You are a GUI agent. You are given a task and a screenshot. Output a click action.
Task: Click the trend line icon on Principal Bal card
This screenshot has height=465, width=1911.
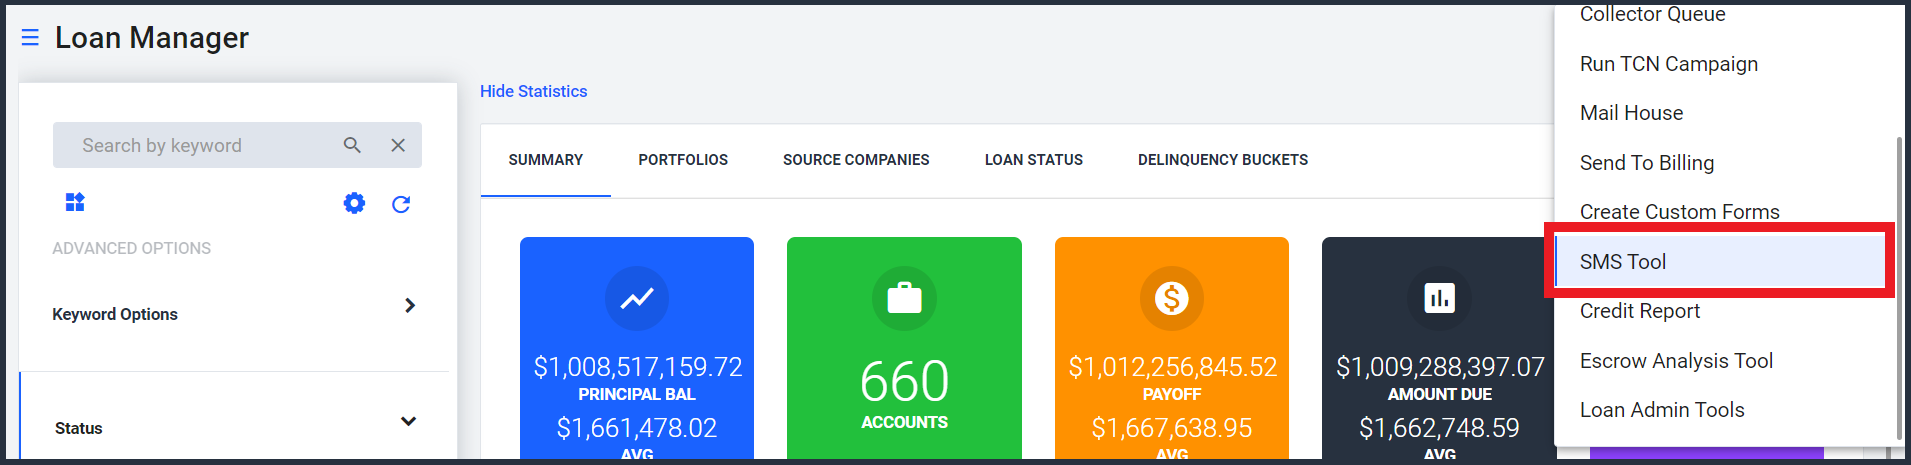click(x=637, y=298)
